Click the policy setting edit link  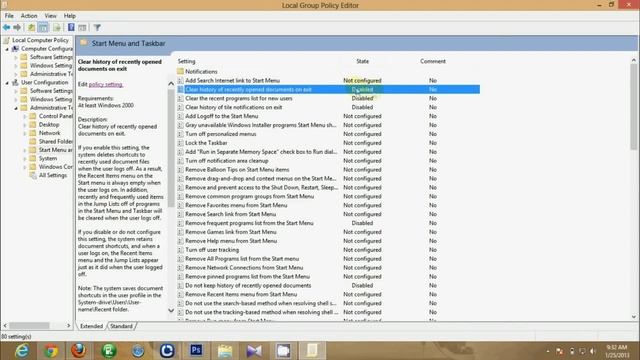click(x=106, y=84)
